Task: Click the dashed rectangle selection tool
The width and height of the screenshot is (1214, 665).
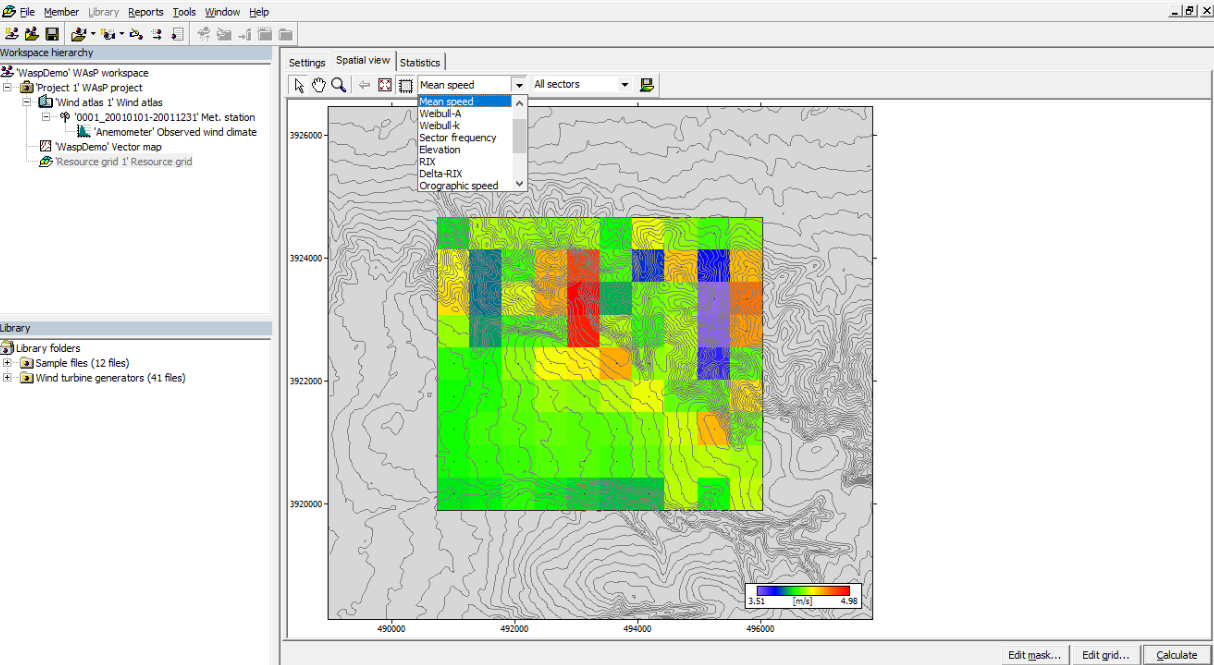Action: [x=405, y=85]
